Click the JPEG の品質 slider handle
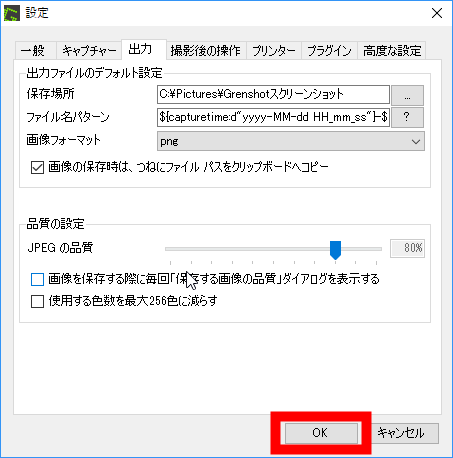453x458 pixels. tap(335, 250)
